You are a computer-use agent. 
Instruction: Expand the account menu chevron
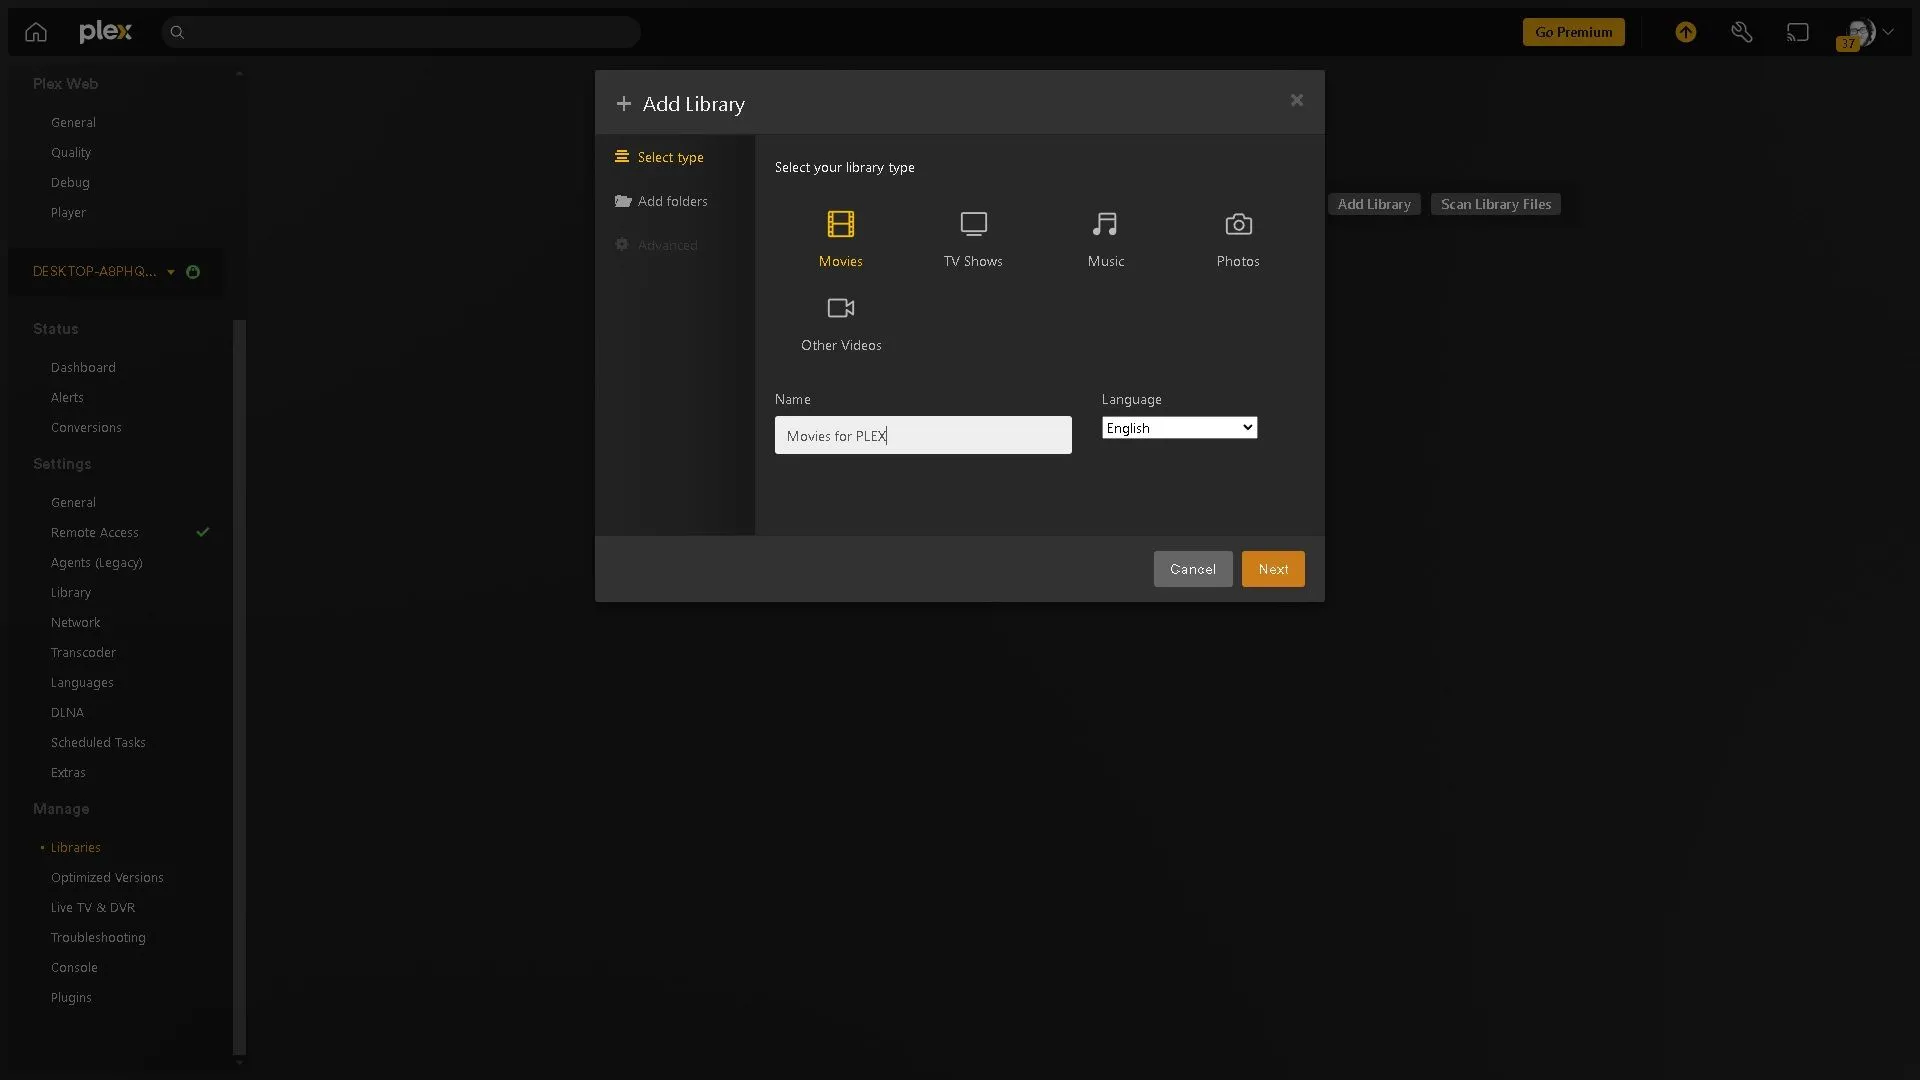(x=1888, y=32)
